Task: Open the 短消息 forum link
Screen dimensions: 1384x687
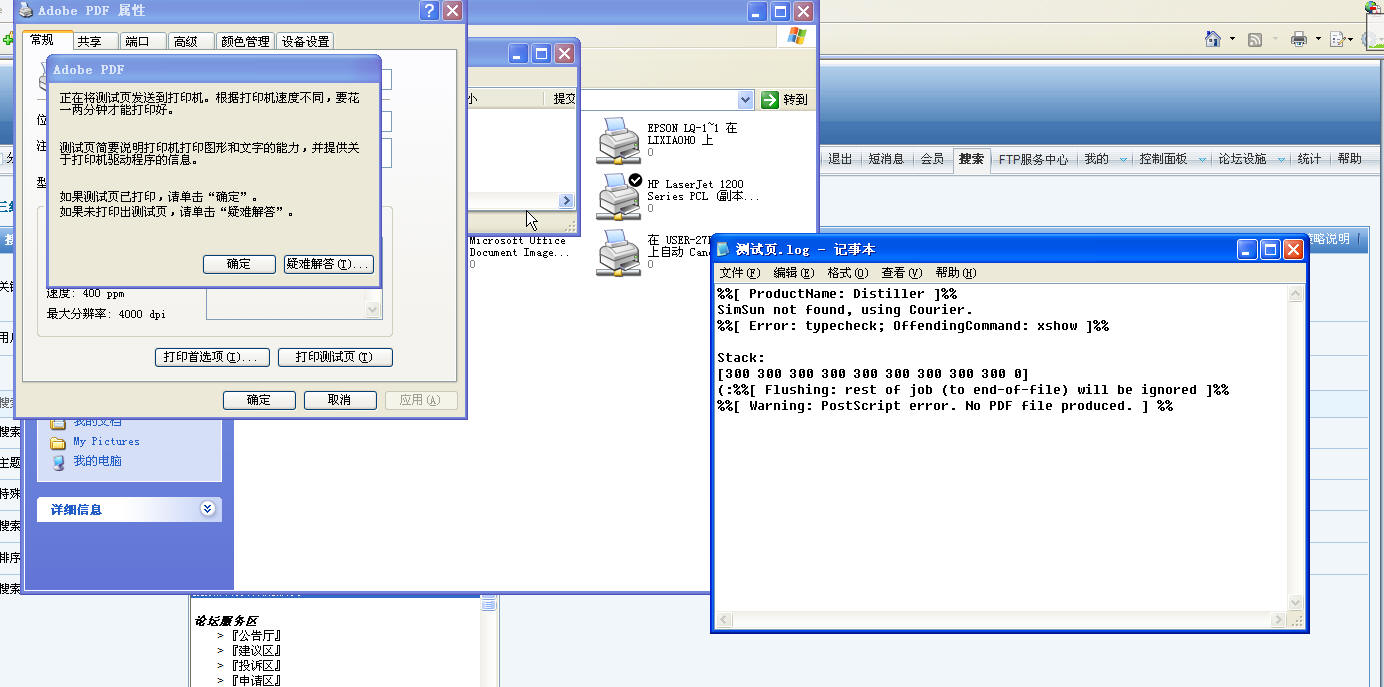Action: (x=886, y=159)
